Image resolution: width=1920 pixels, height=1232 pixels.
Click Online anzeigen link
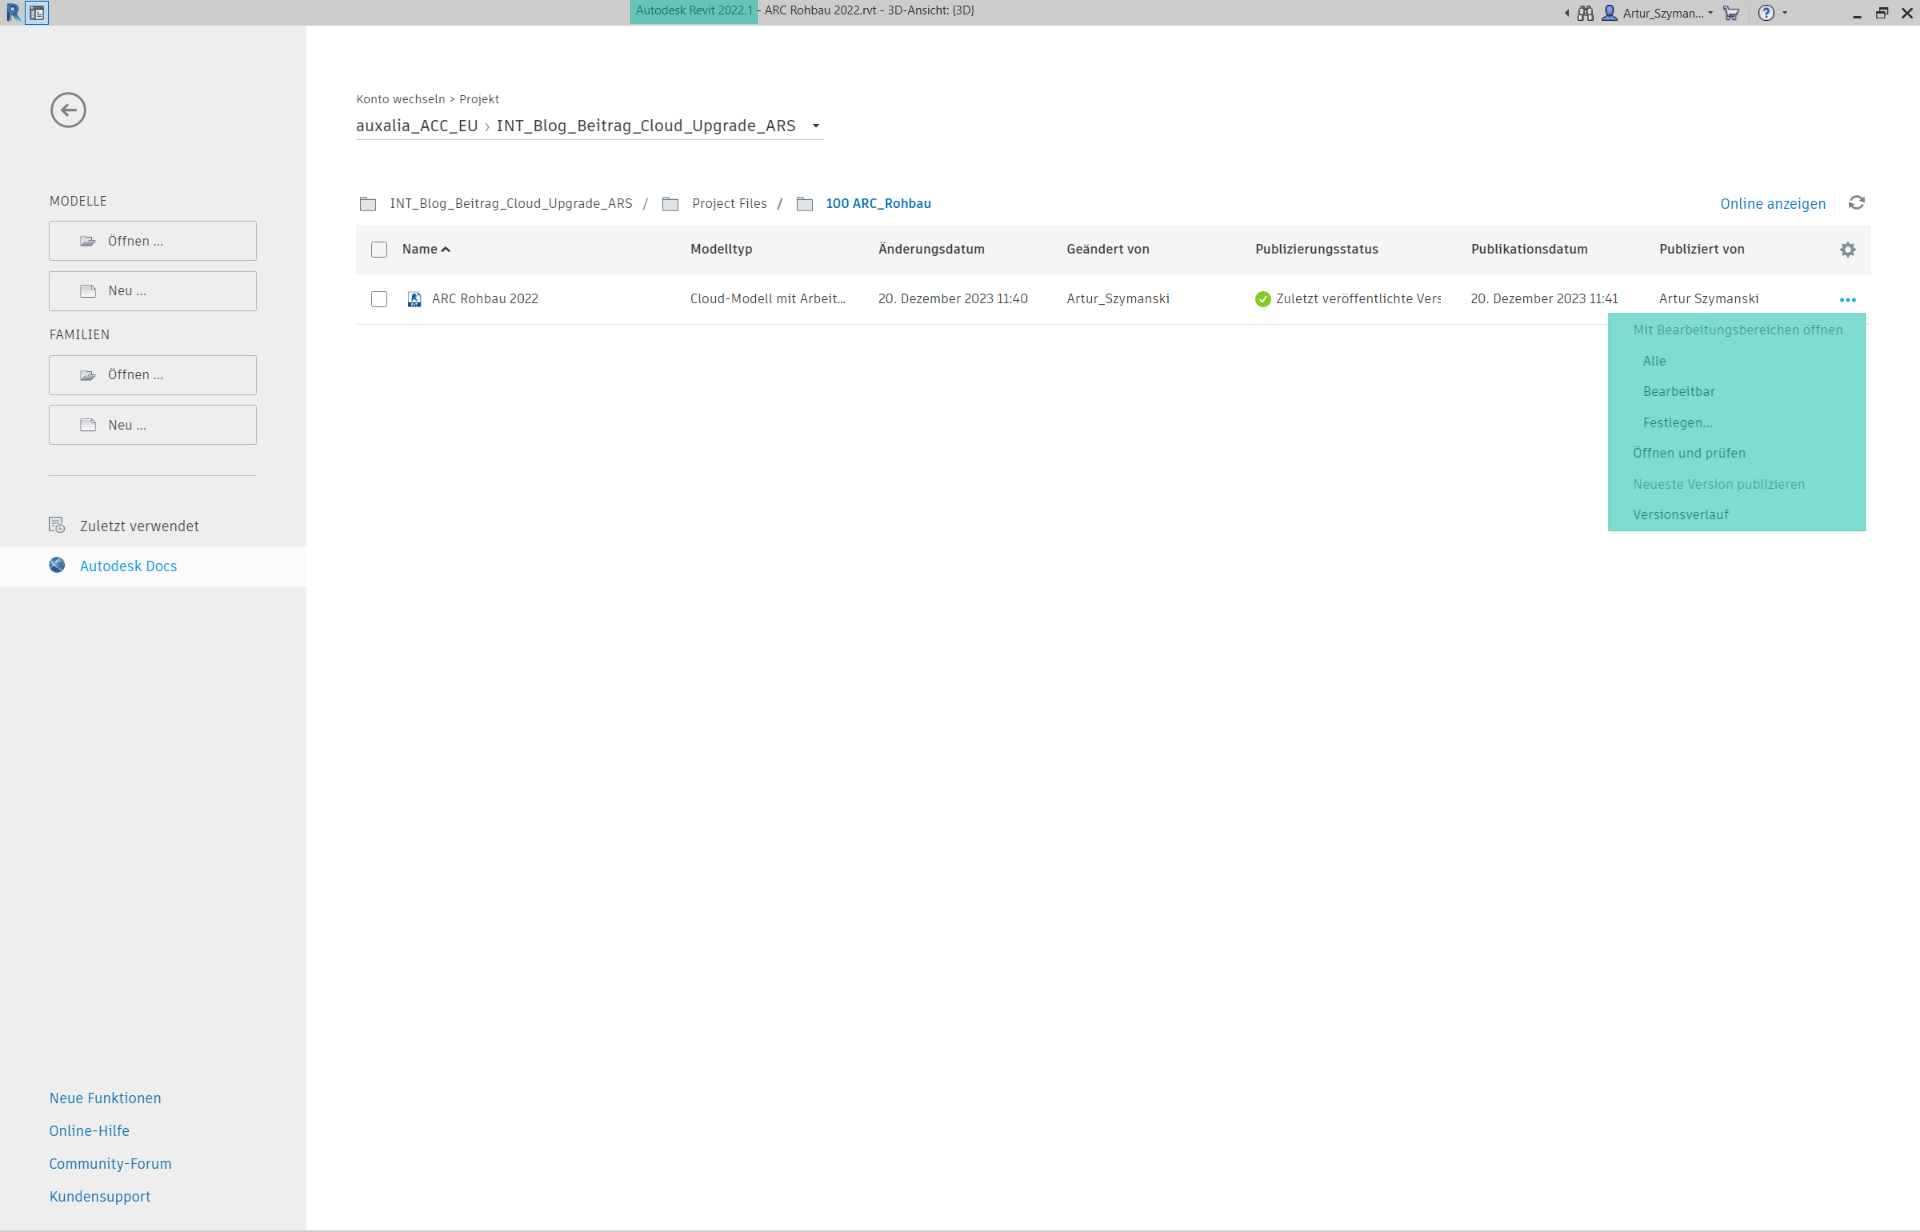point(1772,204)
